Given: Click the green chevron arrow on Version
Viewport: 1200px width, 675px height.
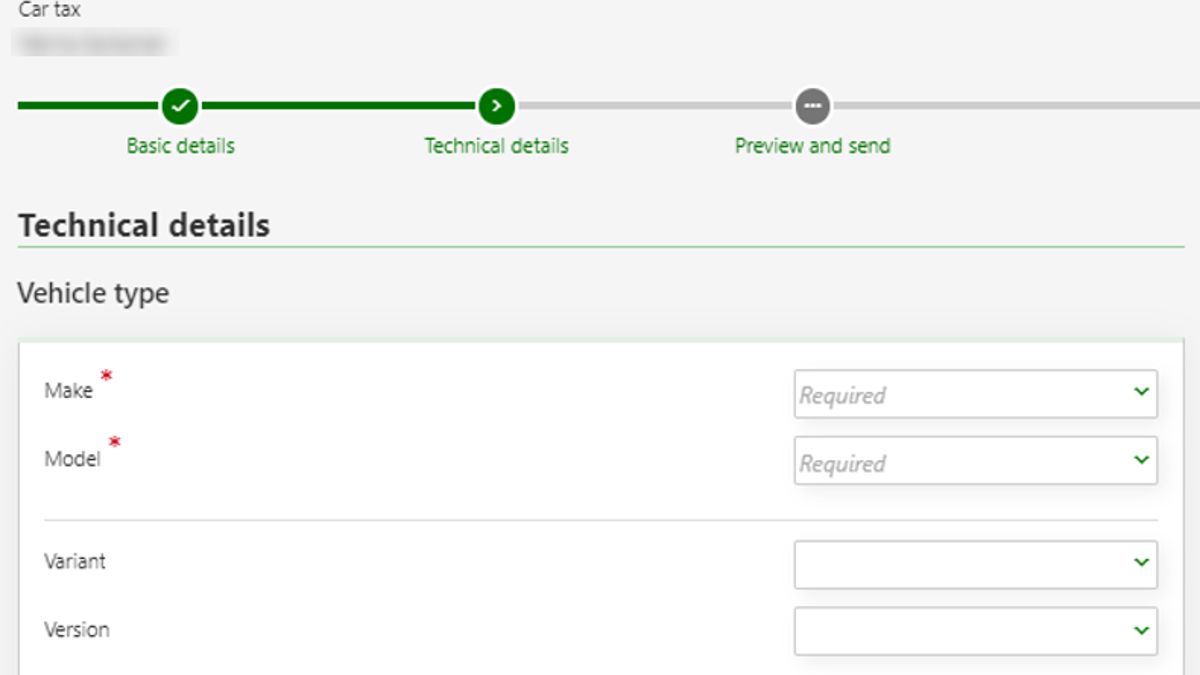Looking at the screenshot, I should [1141, 631].
